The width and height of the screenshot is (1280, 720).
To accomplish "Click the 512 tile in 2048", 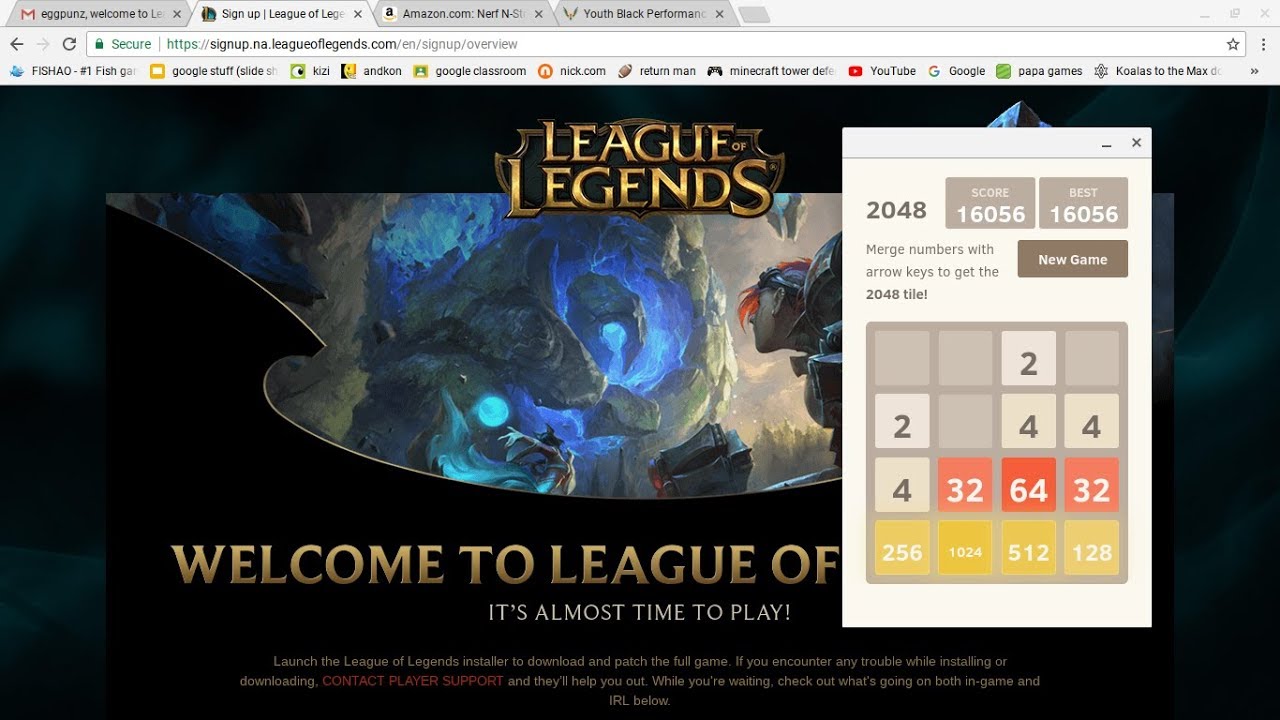I will (x=1028, y=548).
